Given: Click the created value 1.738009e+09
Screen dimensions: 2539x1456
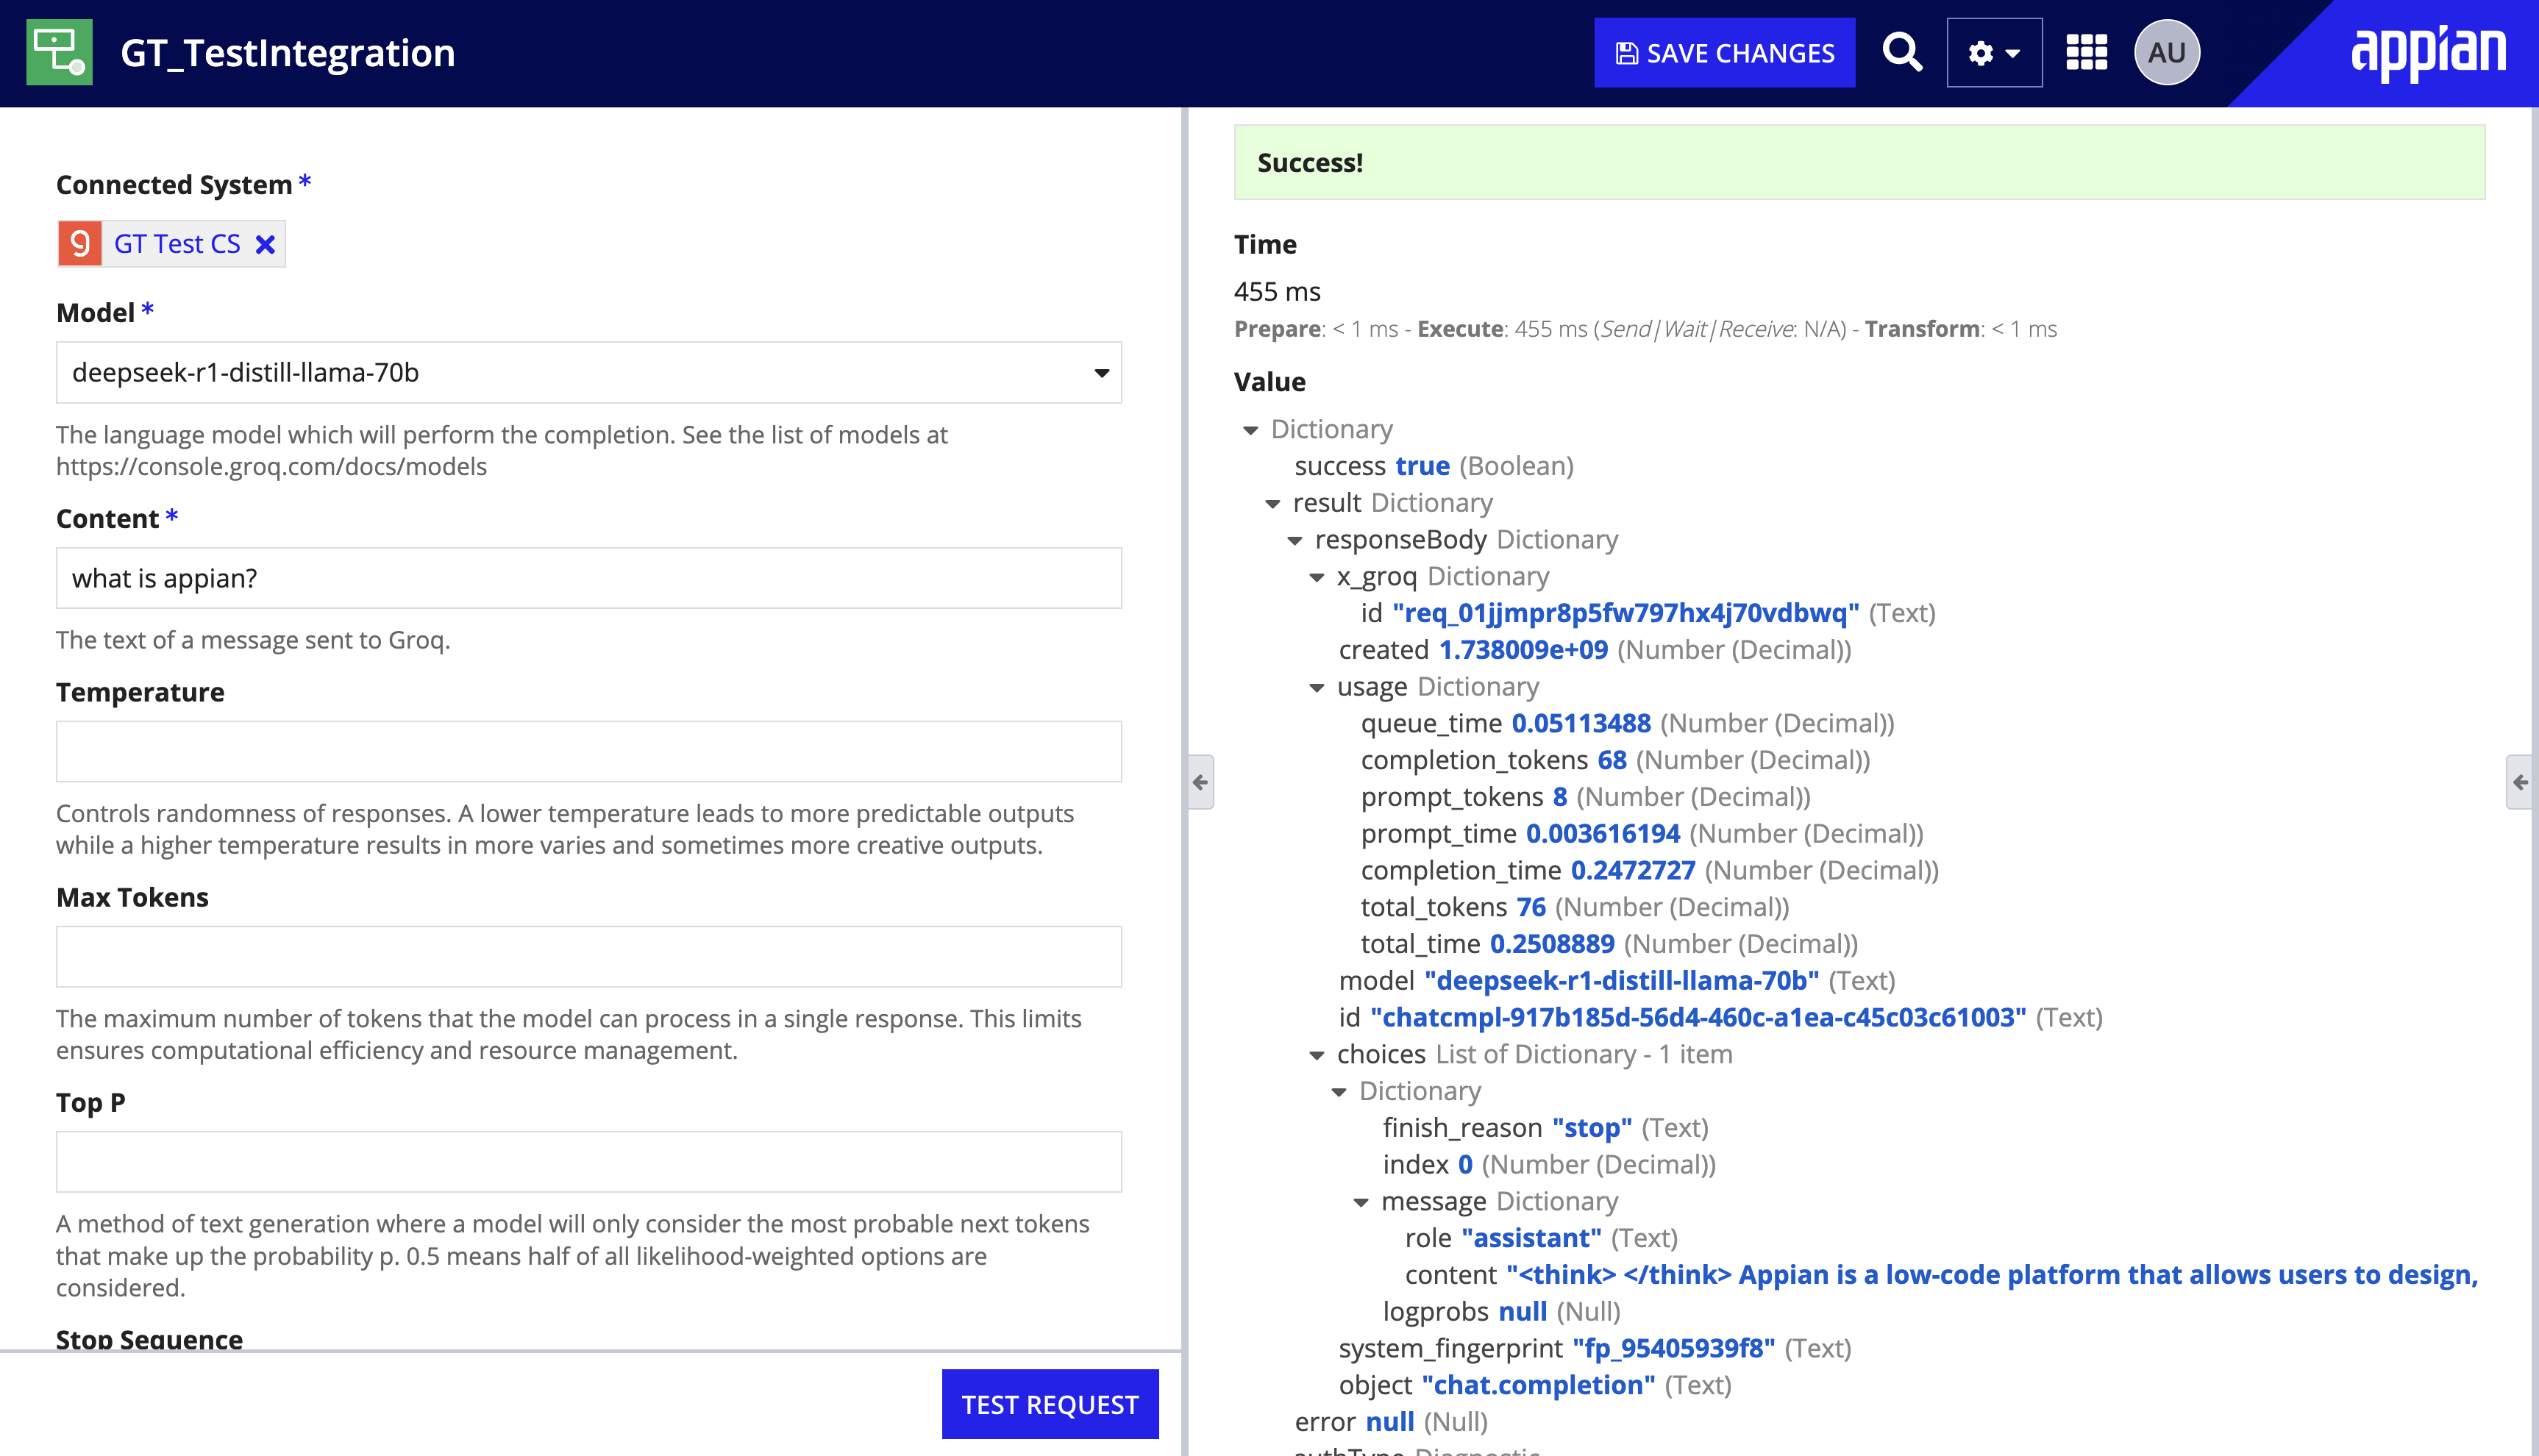Looking at the screenshot, I should 1523,650.
